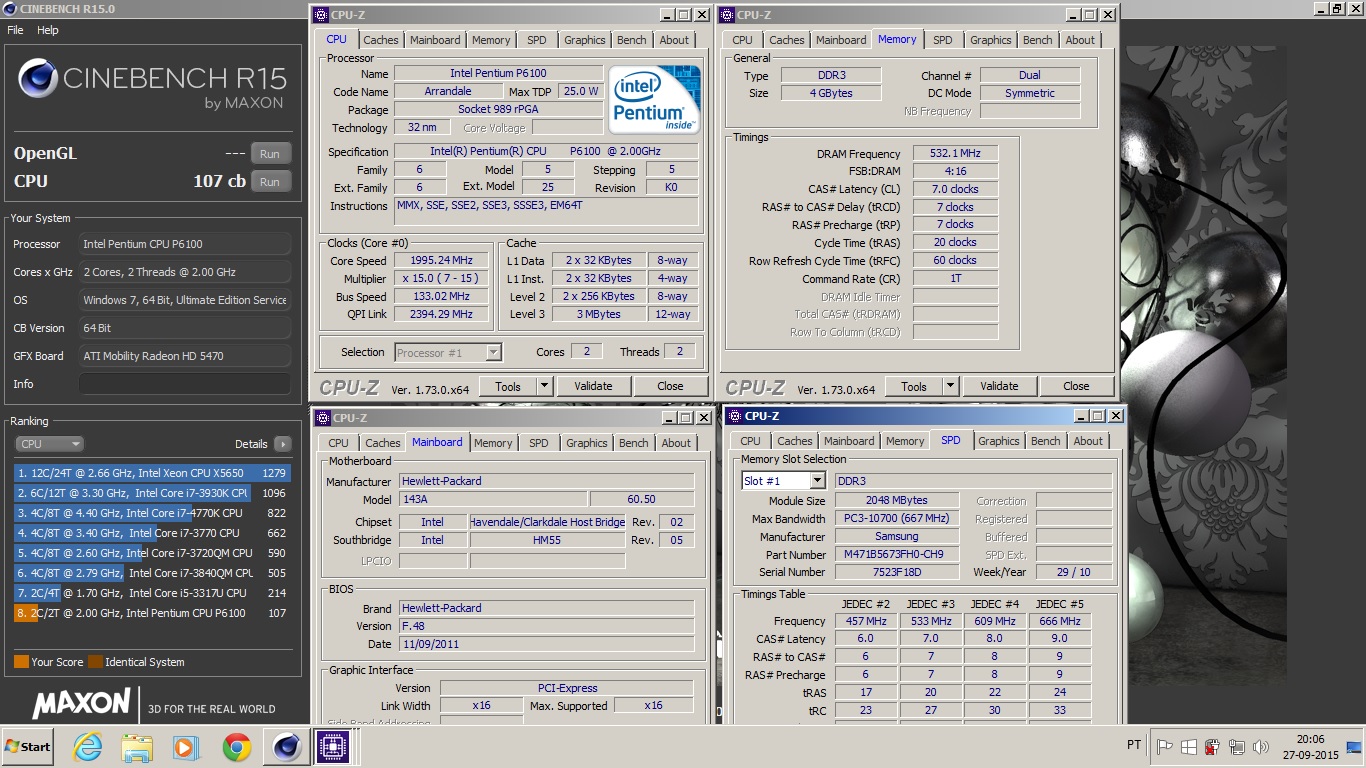The width and height of the screenshot is (1366, 768).
Task: Open Action Center flag tray icon
Action: [1165, 747]
